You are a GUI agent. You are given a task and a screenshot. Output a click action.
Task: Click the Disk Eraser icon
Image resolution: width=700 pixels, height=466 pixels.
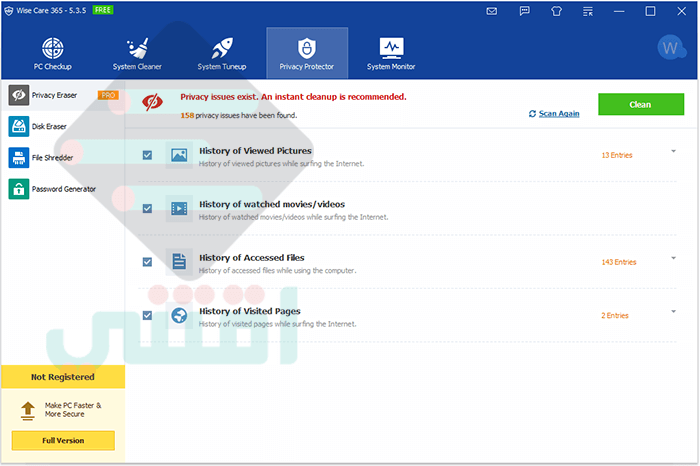coord(19,126)
